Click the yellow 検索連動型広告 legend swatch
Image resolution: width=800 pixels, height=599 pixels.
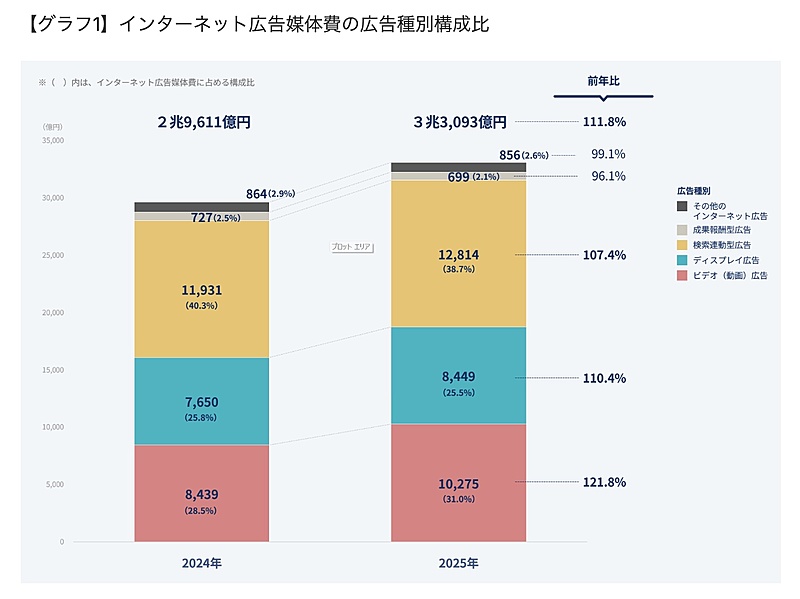click(x=682, y=245)
